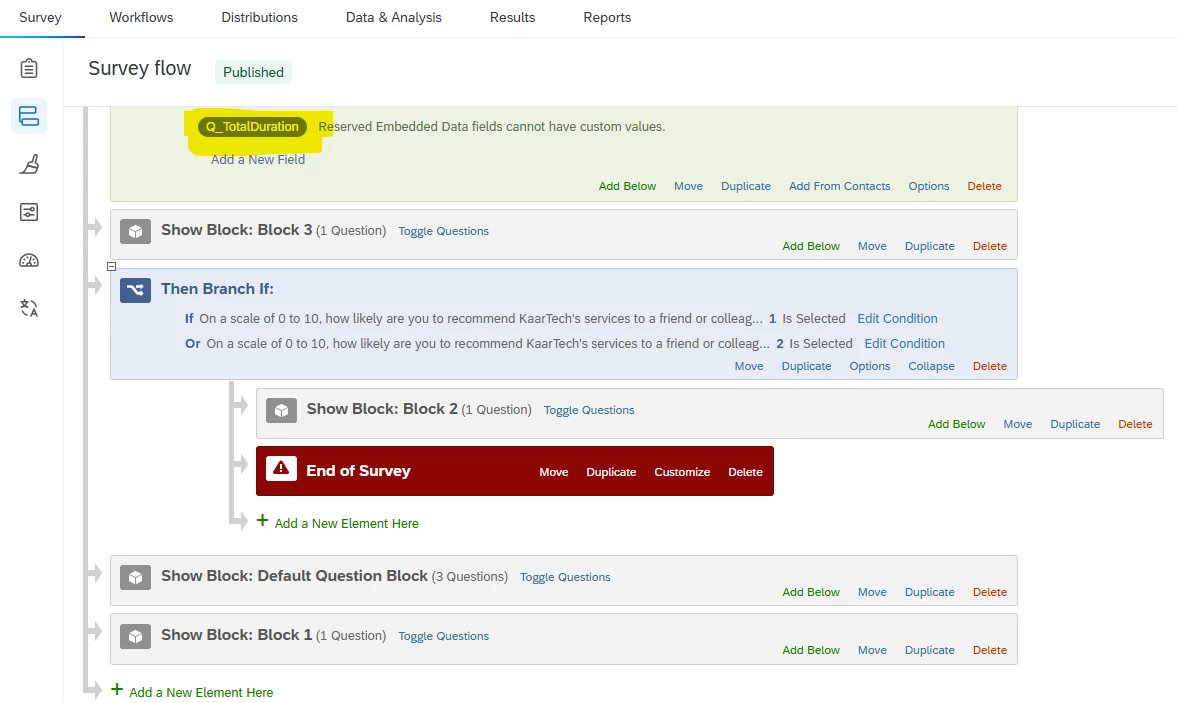Edit Condition for the If 1 condition
The image size is (1177, 703).
point(897,319)
